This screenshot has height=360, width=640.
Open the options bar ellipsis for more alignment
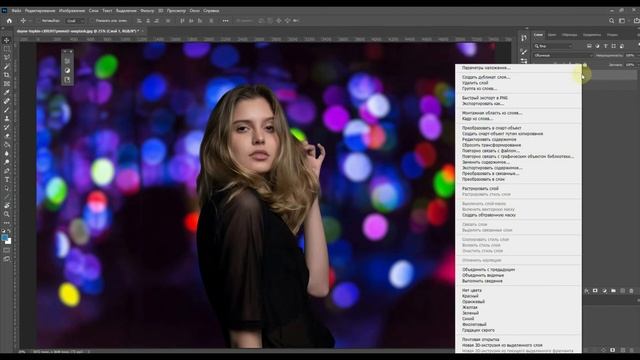[x=225, y=20]
